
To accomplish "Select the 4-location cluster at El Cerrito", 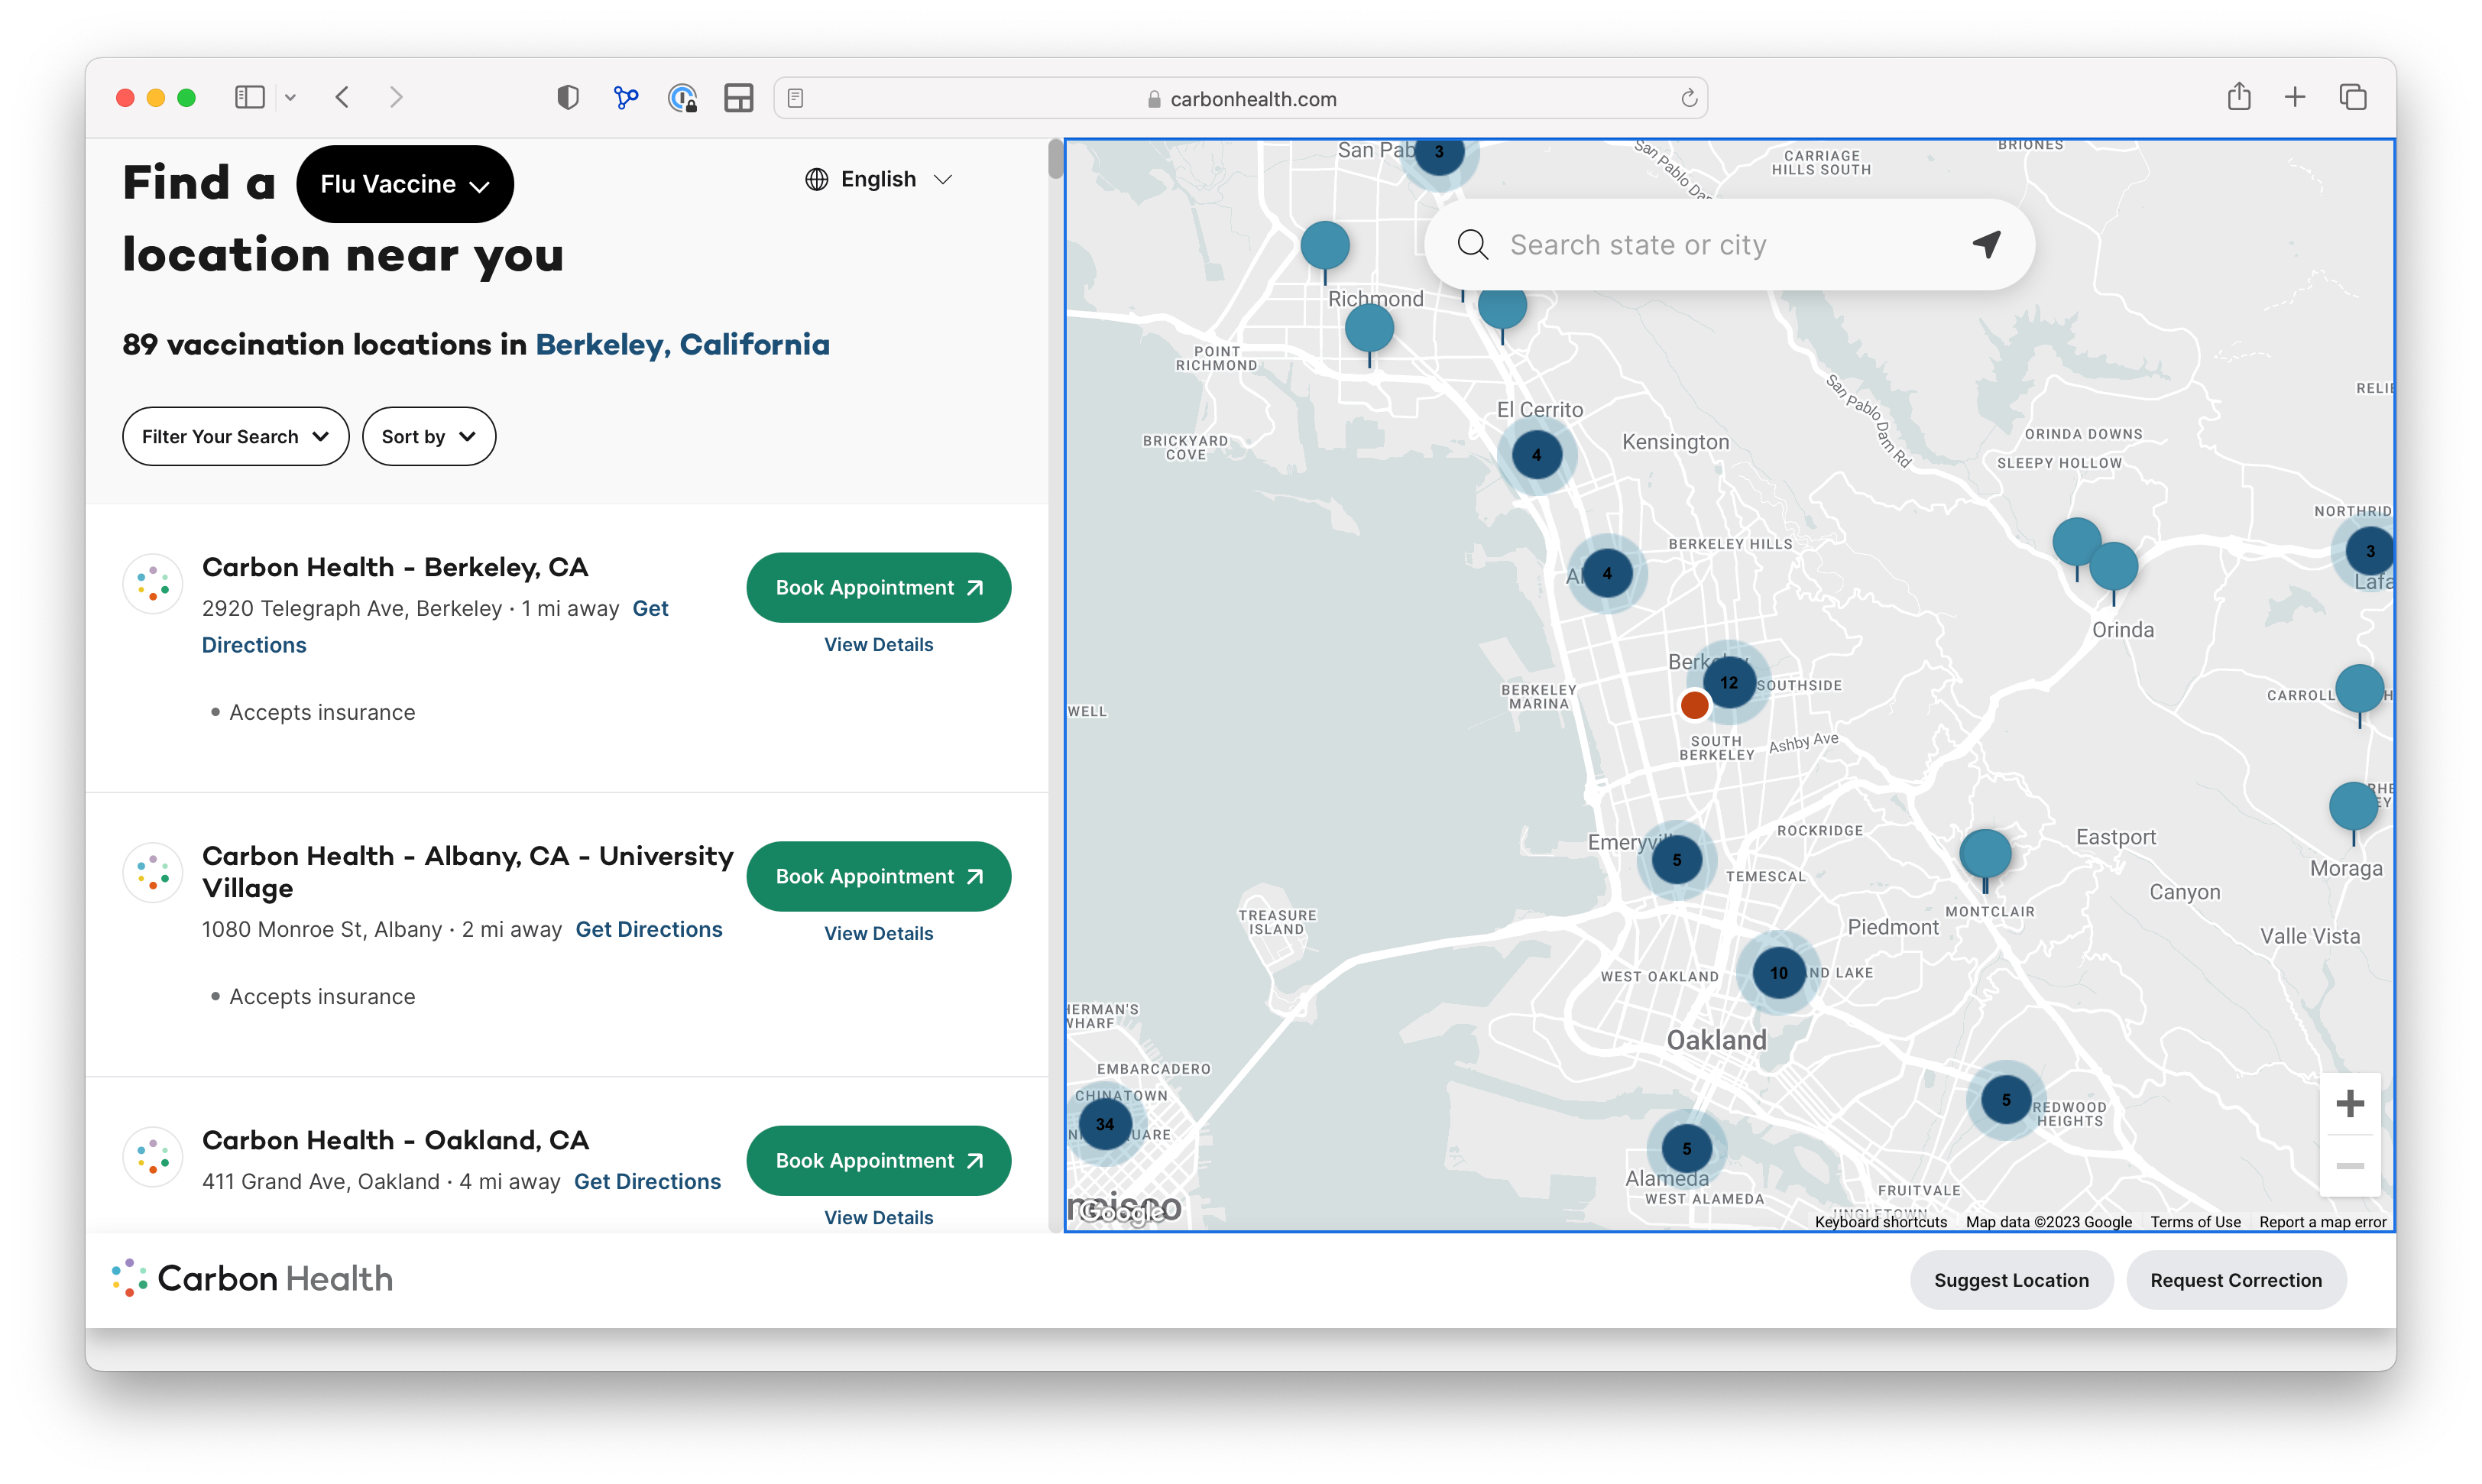I will click(1536, 454).
